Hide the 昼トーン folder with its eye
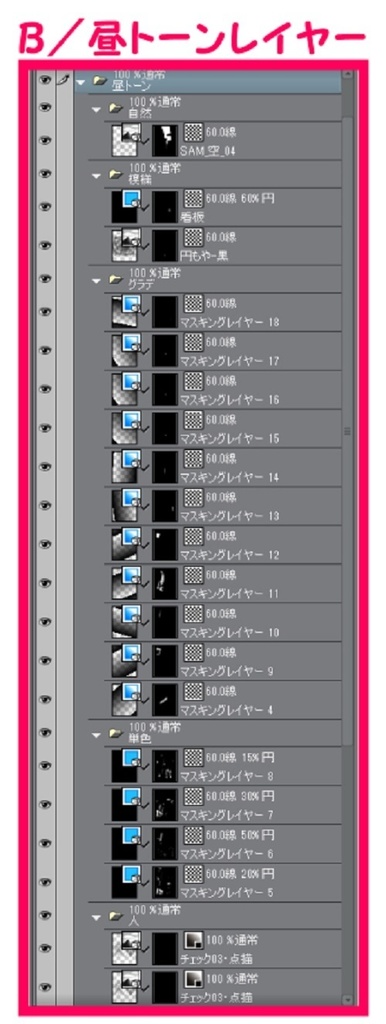The image size is (386, 1024). tap(45, 81)
